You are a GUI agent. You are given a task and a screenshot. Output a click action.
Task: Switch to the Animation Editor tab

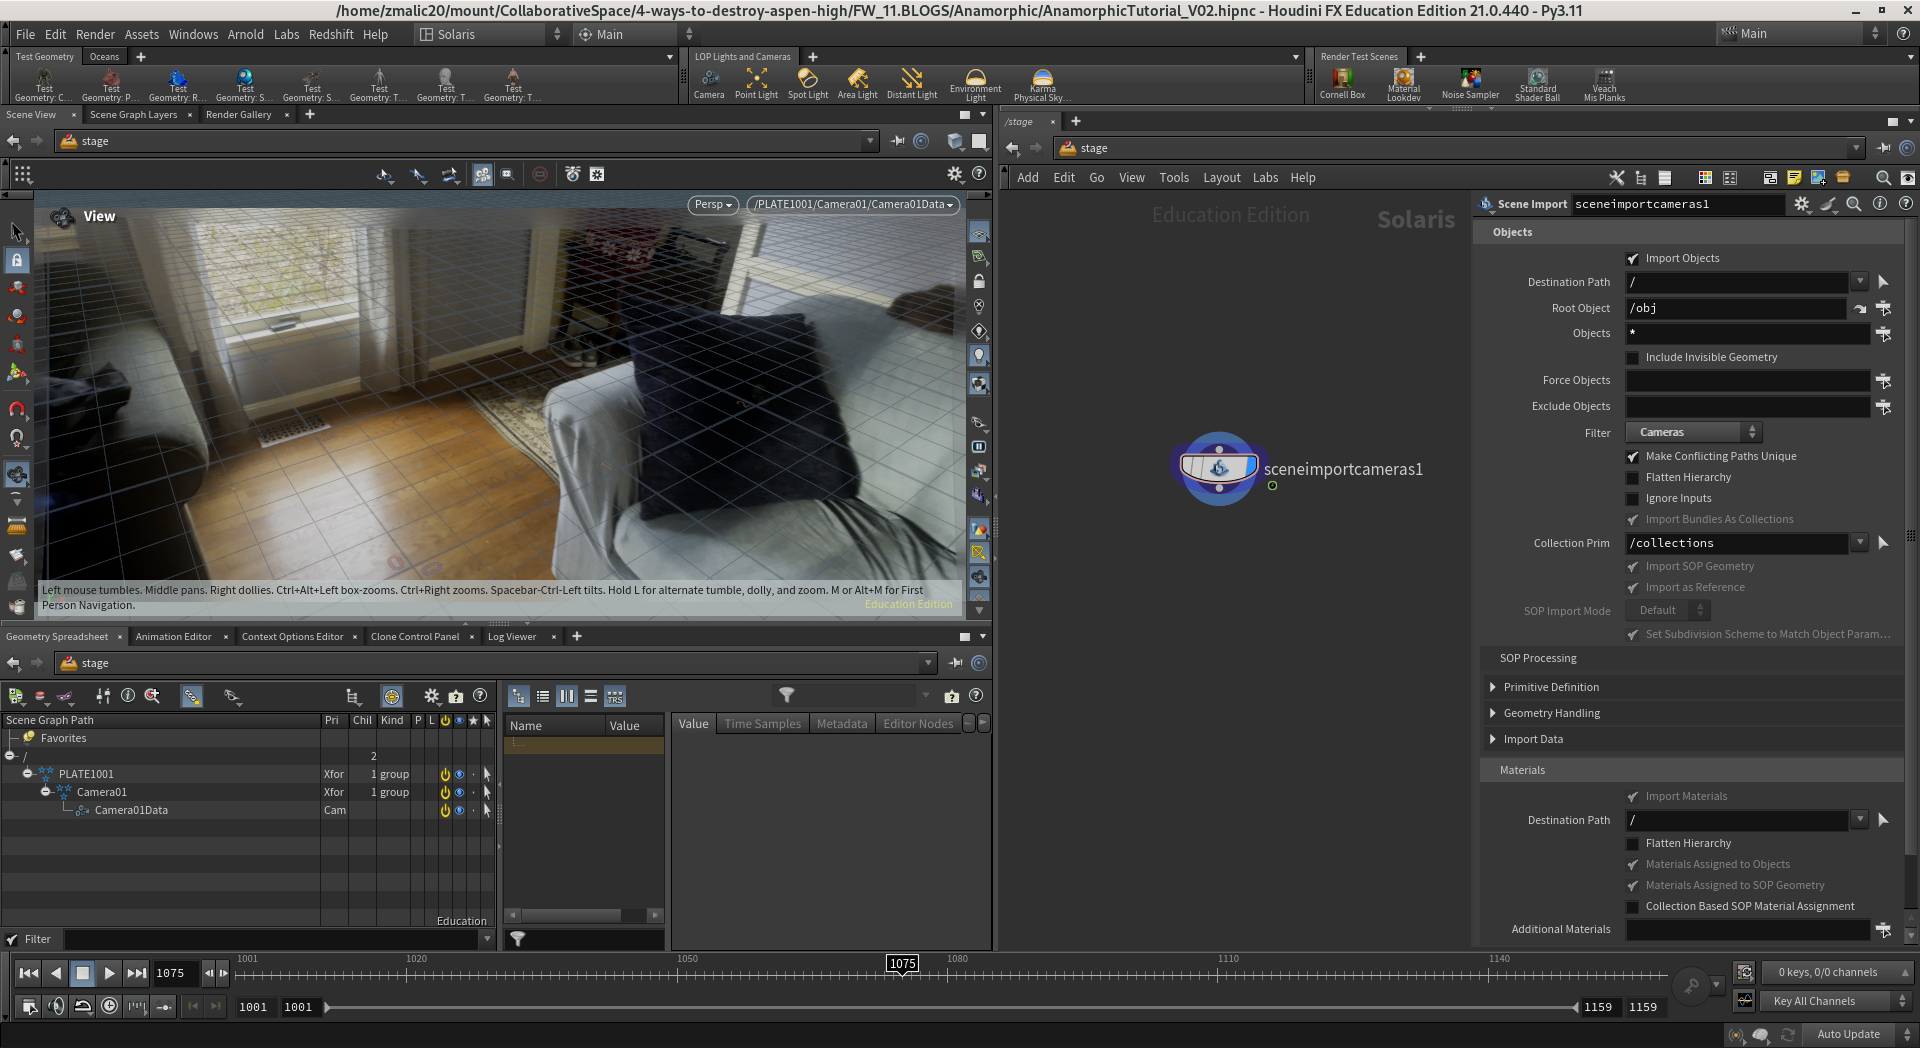pos(173,637)
